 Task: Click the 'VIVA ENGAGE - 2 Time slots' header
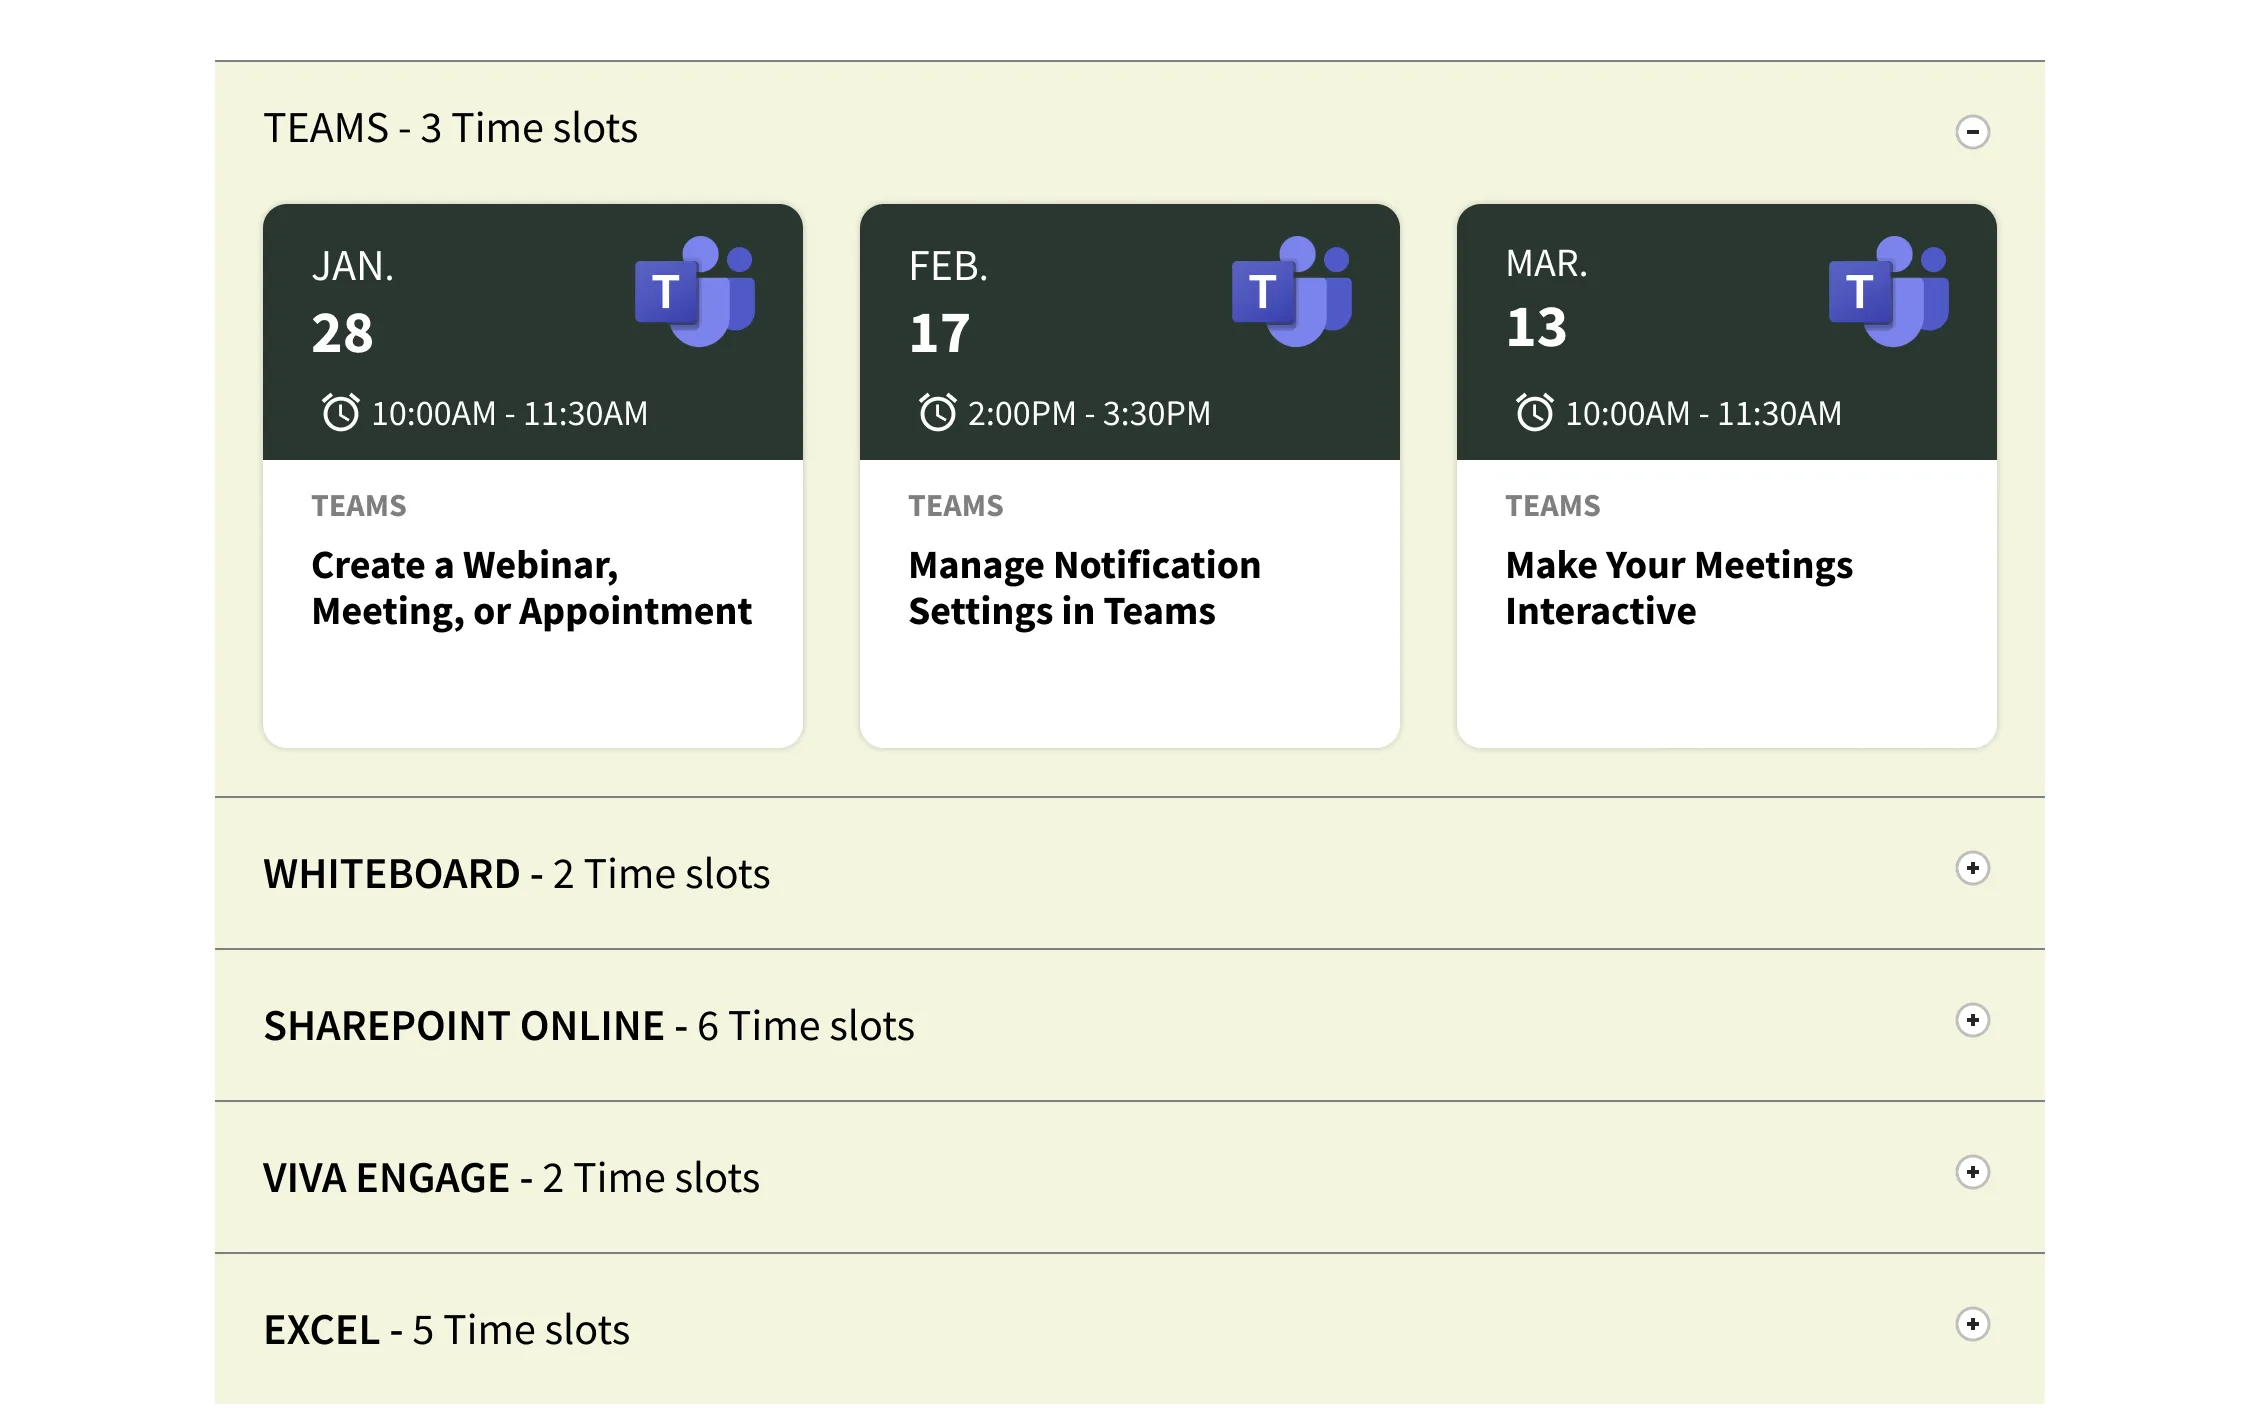click(x=511, y=1178)
